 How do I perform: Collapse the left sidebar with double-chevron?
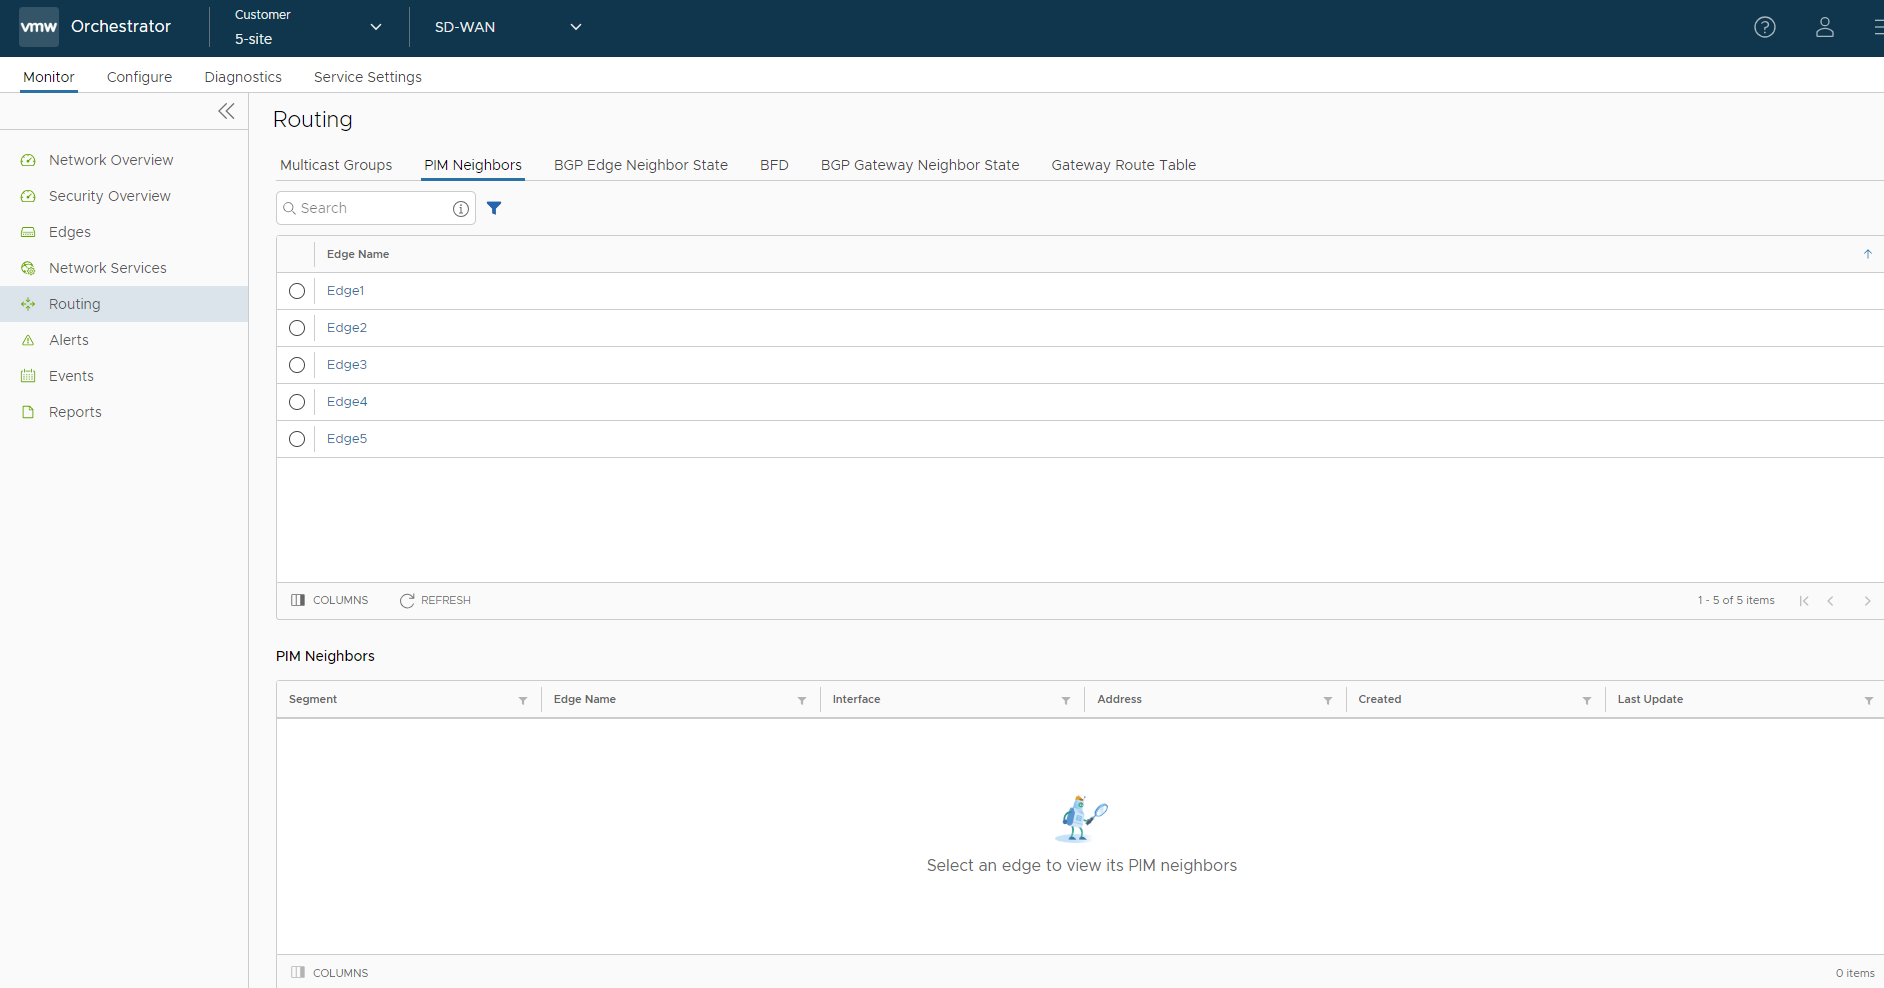[x=227, y=111]
